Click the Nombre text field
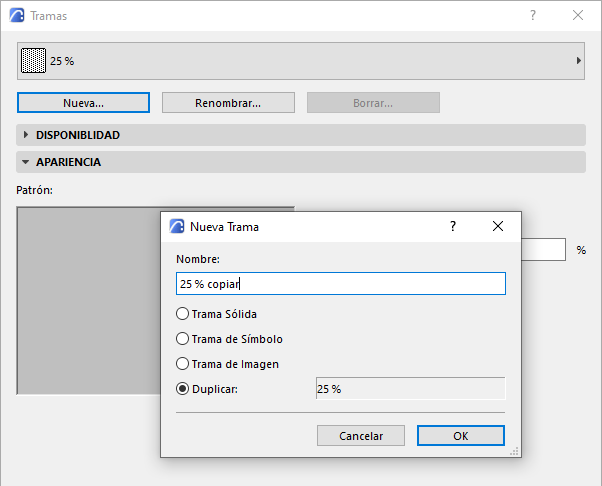The image size is (602, 486). point(340,284)
